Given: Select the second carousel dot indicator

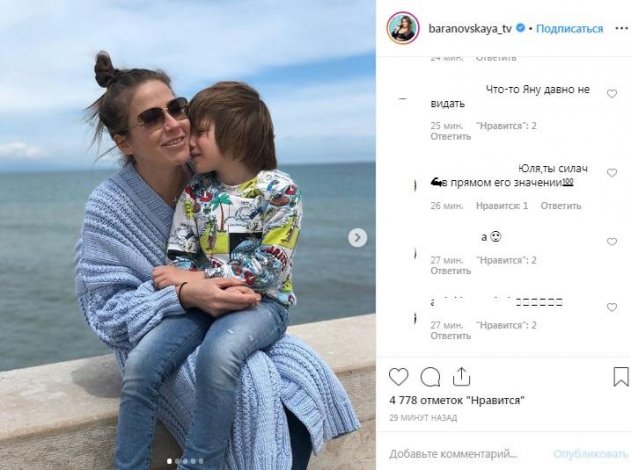Looking at the screenshot, I should (x=177, y=461).
